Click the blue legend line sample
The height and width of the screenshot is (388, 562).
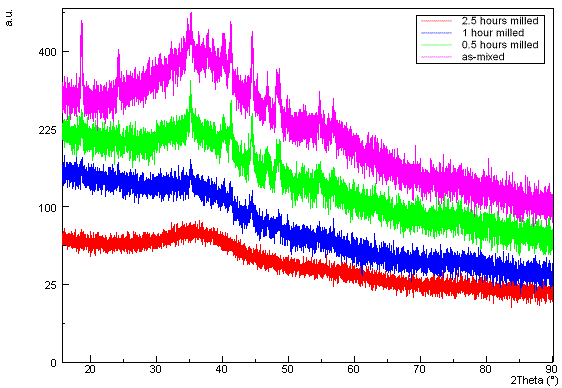pyautogui.click(x=437, y=33)
